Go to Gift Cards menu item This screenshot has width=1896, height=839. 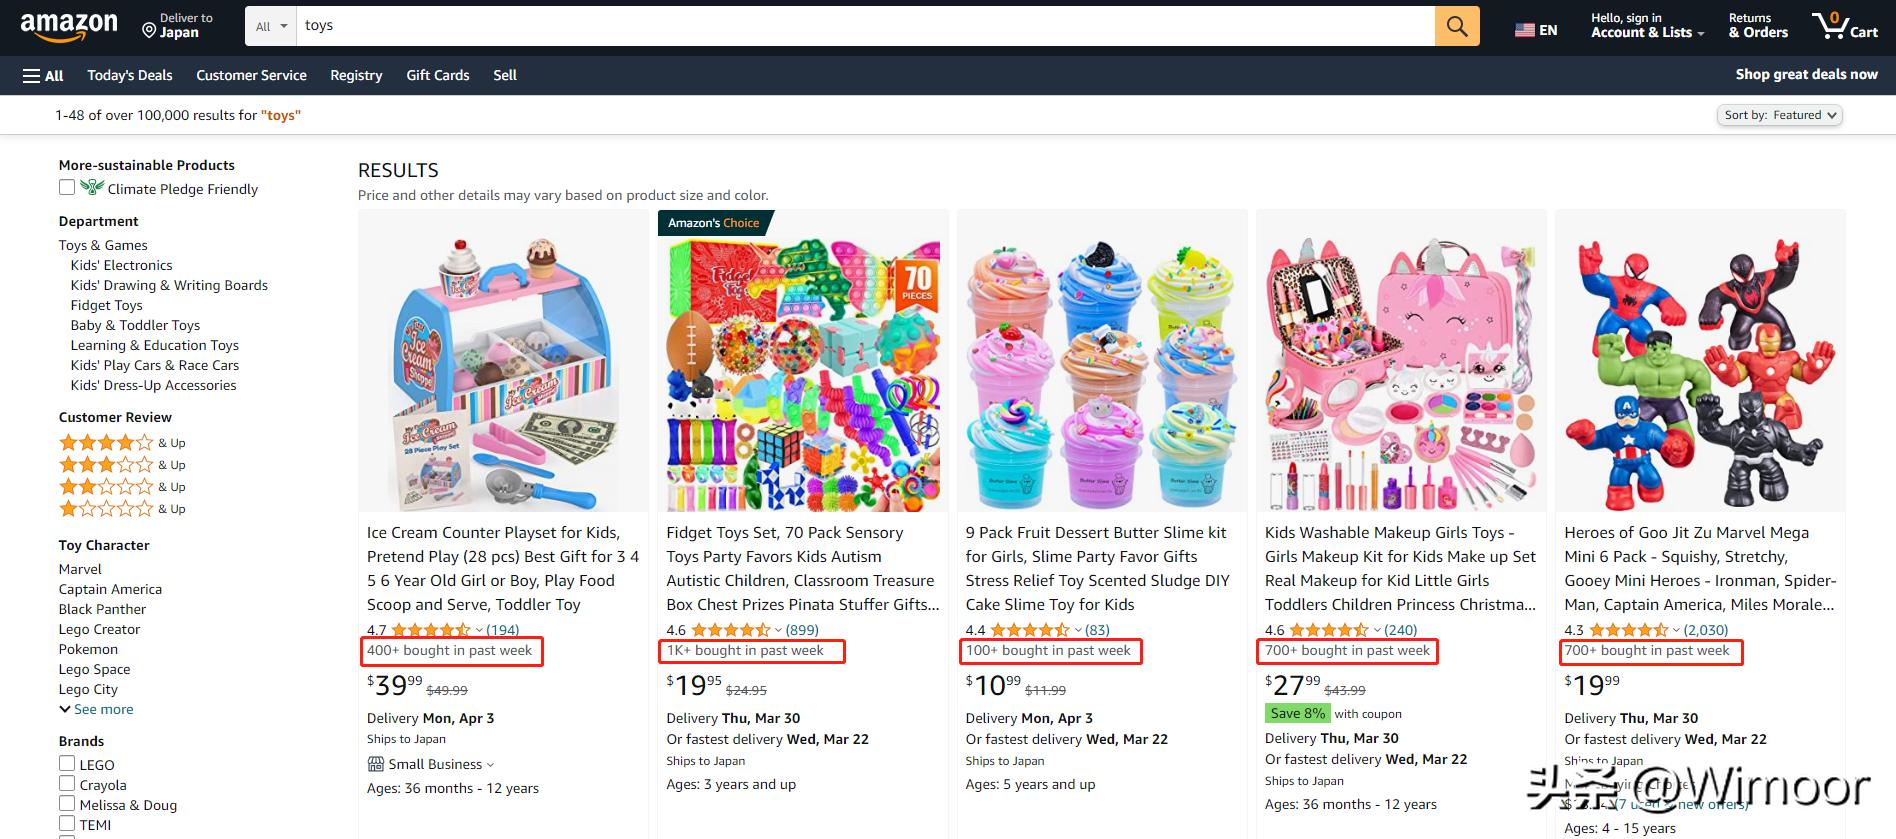438,75
